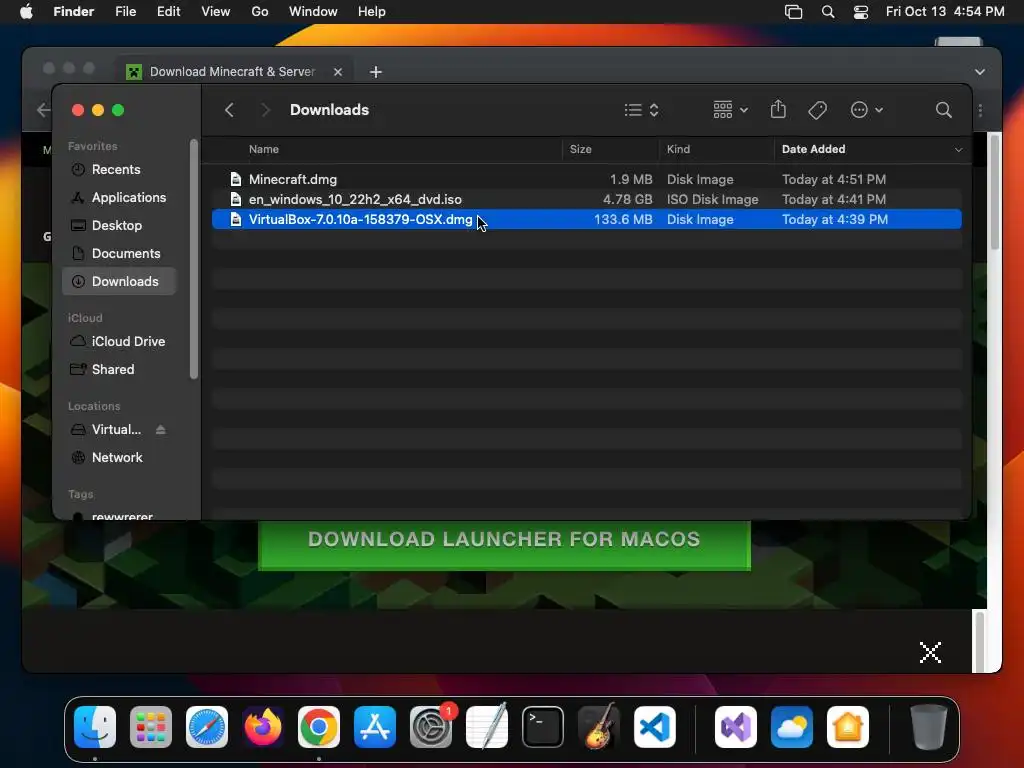Open the list view switcher in Finder

[641, 110]
